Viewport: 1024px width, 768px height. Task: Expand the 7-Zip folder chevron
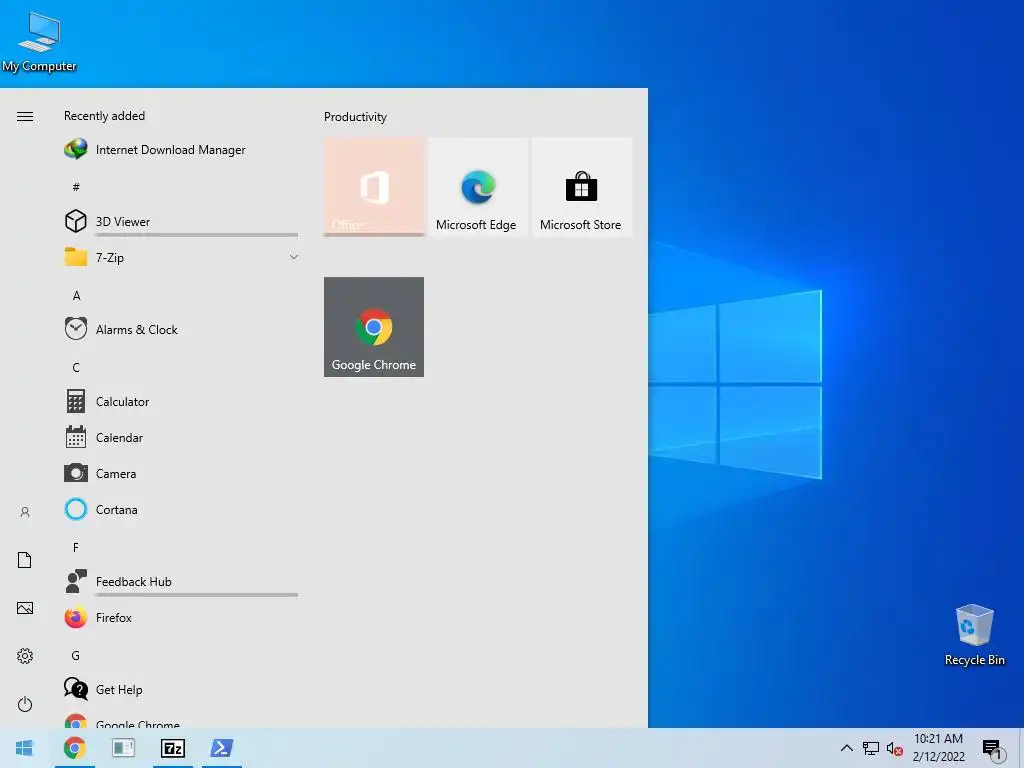pos(293,257)
